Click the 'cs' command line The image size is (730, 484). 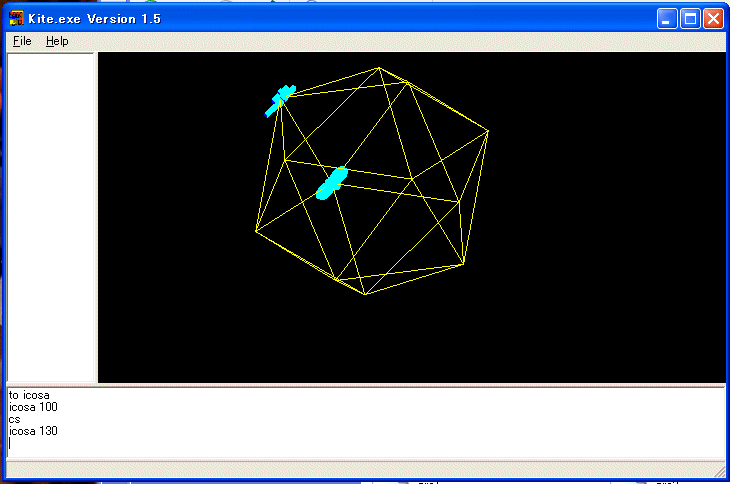[x=14, y=419]
